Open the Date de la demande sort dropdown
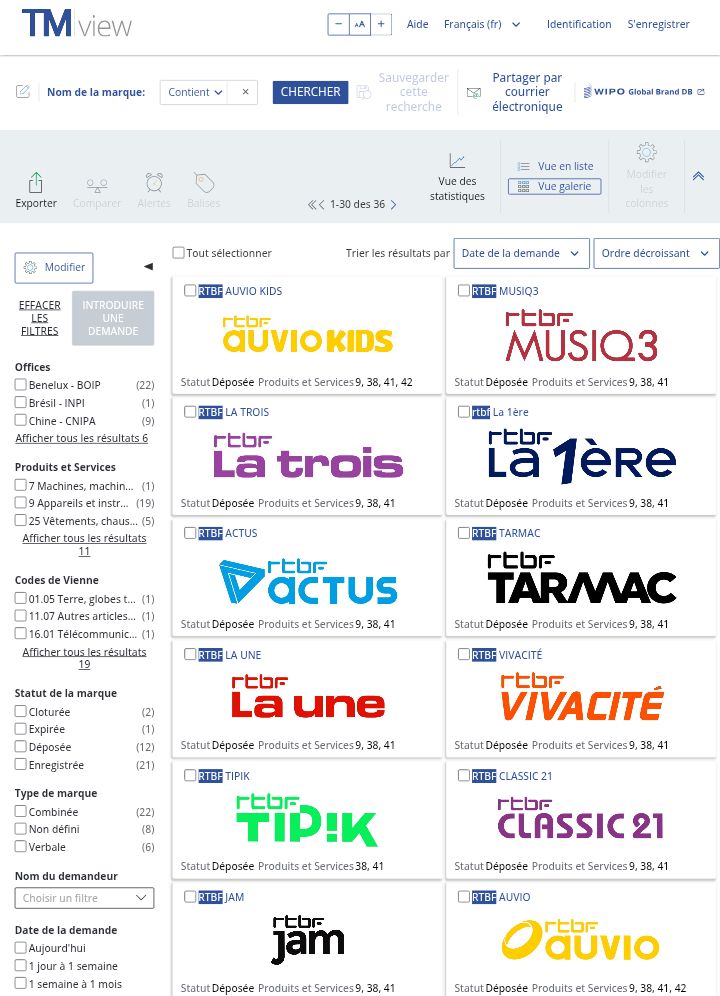 [x=521, y=253]
